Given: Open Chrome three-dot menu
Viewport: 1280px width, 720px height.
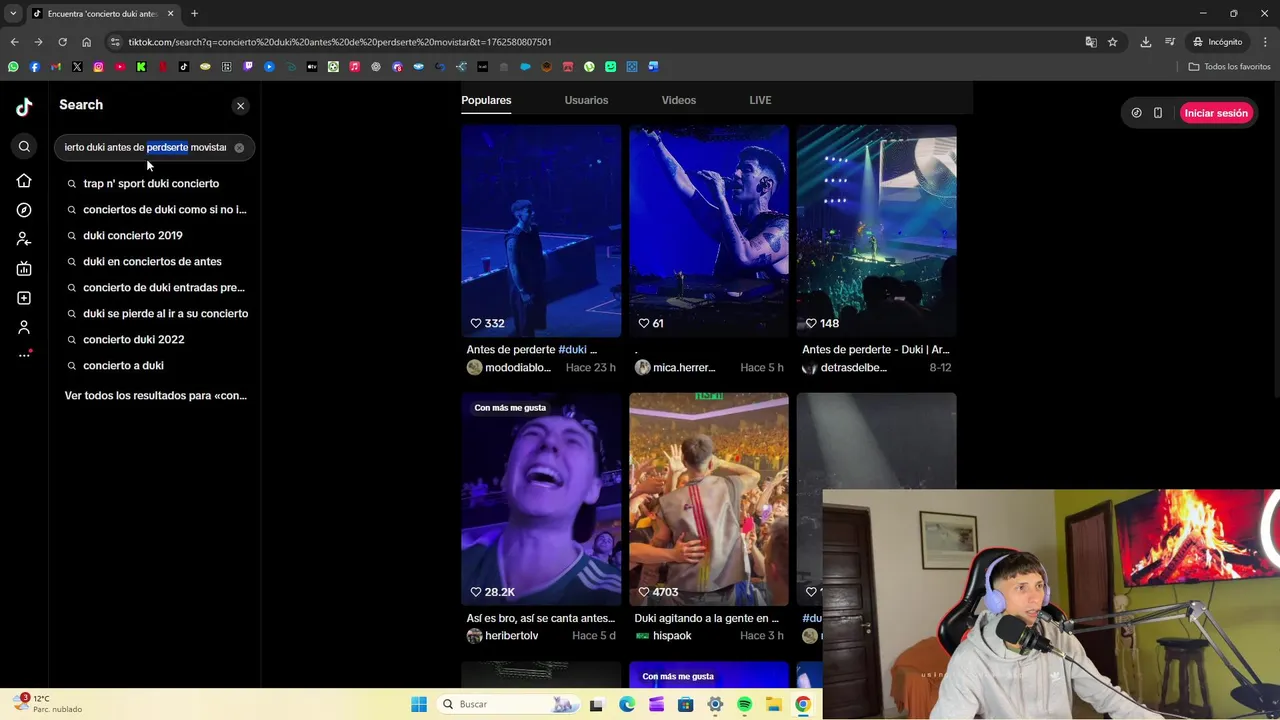Looking at the screenshot, I should [x=1266, y=42].
